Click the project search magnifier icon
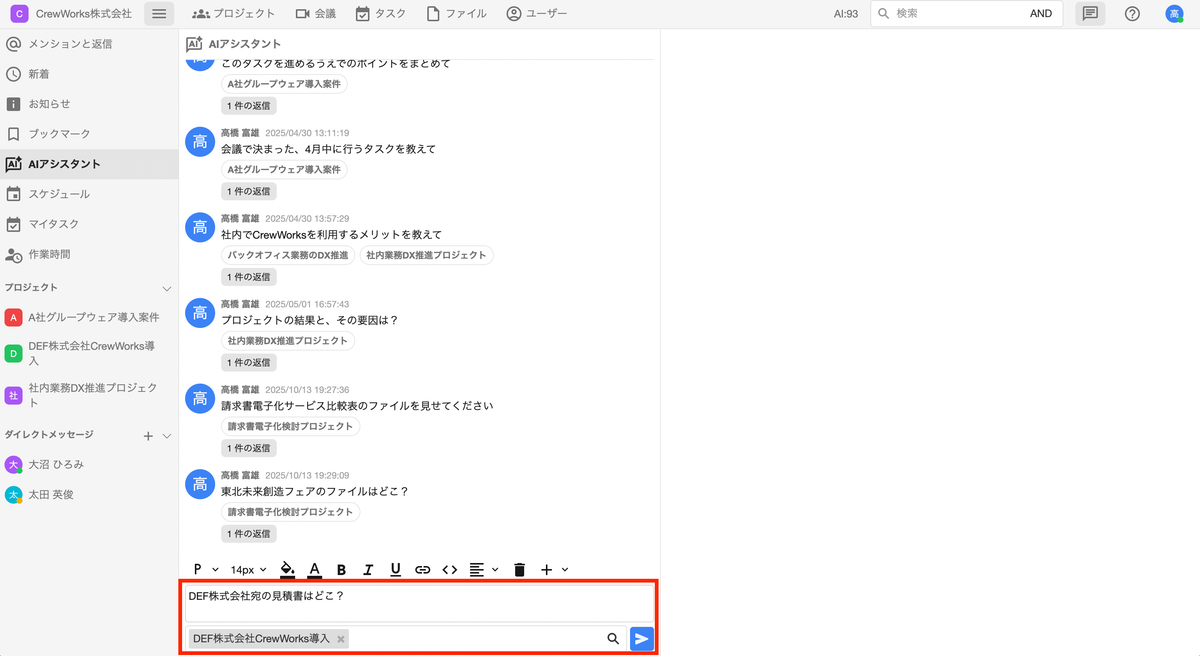 click(x=613, y=639)
